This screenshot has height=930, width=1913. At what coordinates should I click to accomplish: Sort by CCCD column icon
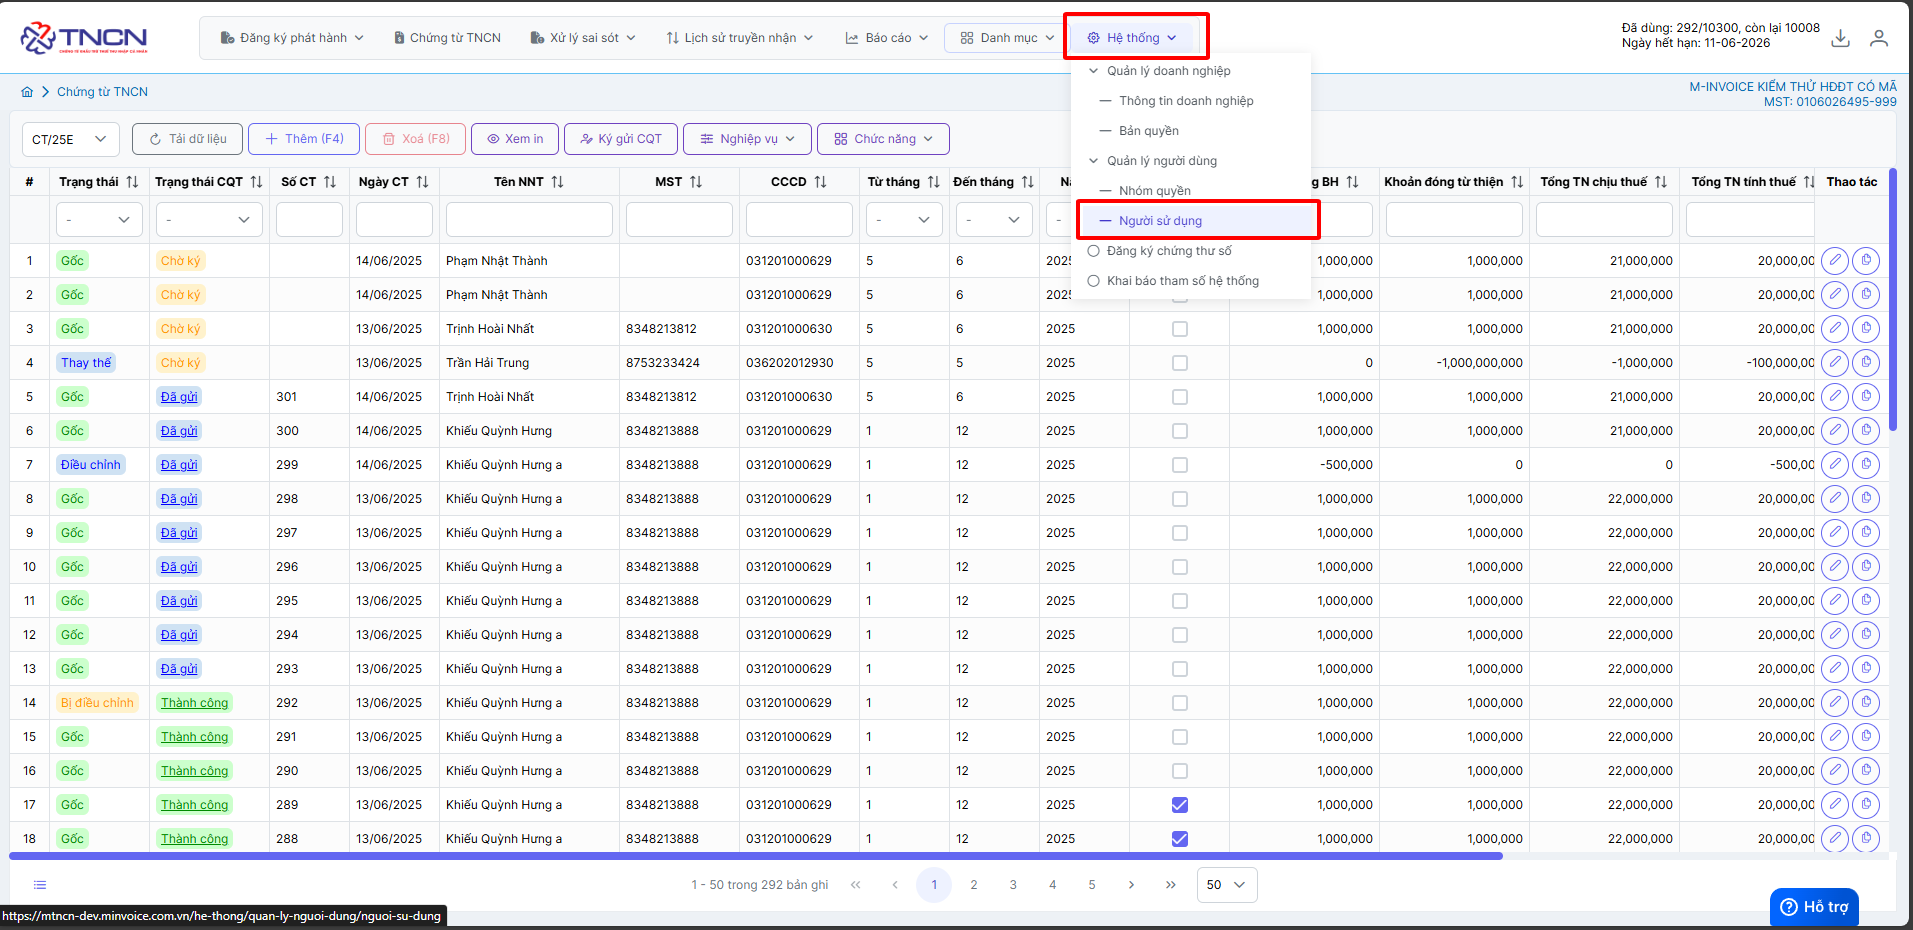click(820, 182)
